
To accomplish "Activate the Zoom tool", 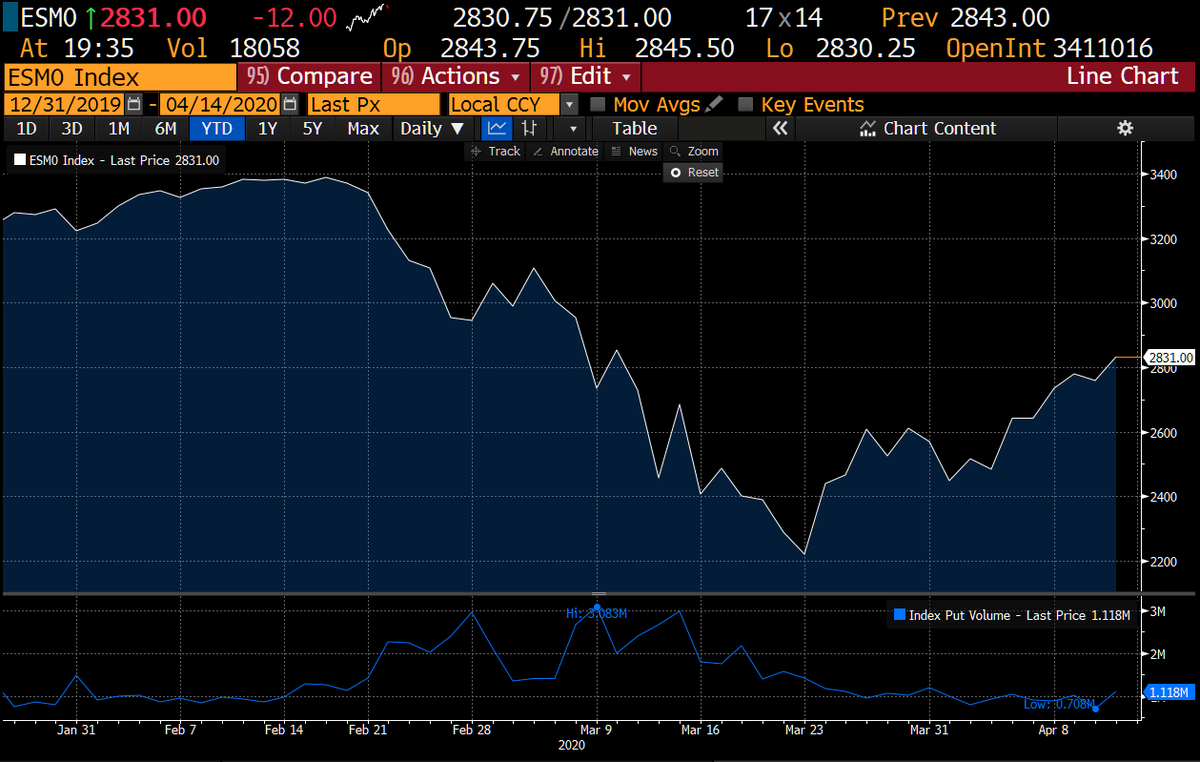I will (694, 151).
